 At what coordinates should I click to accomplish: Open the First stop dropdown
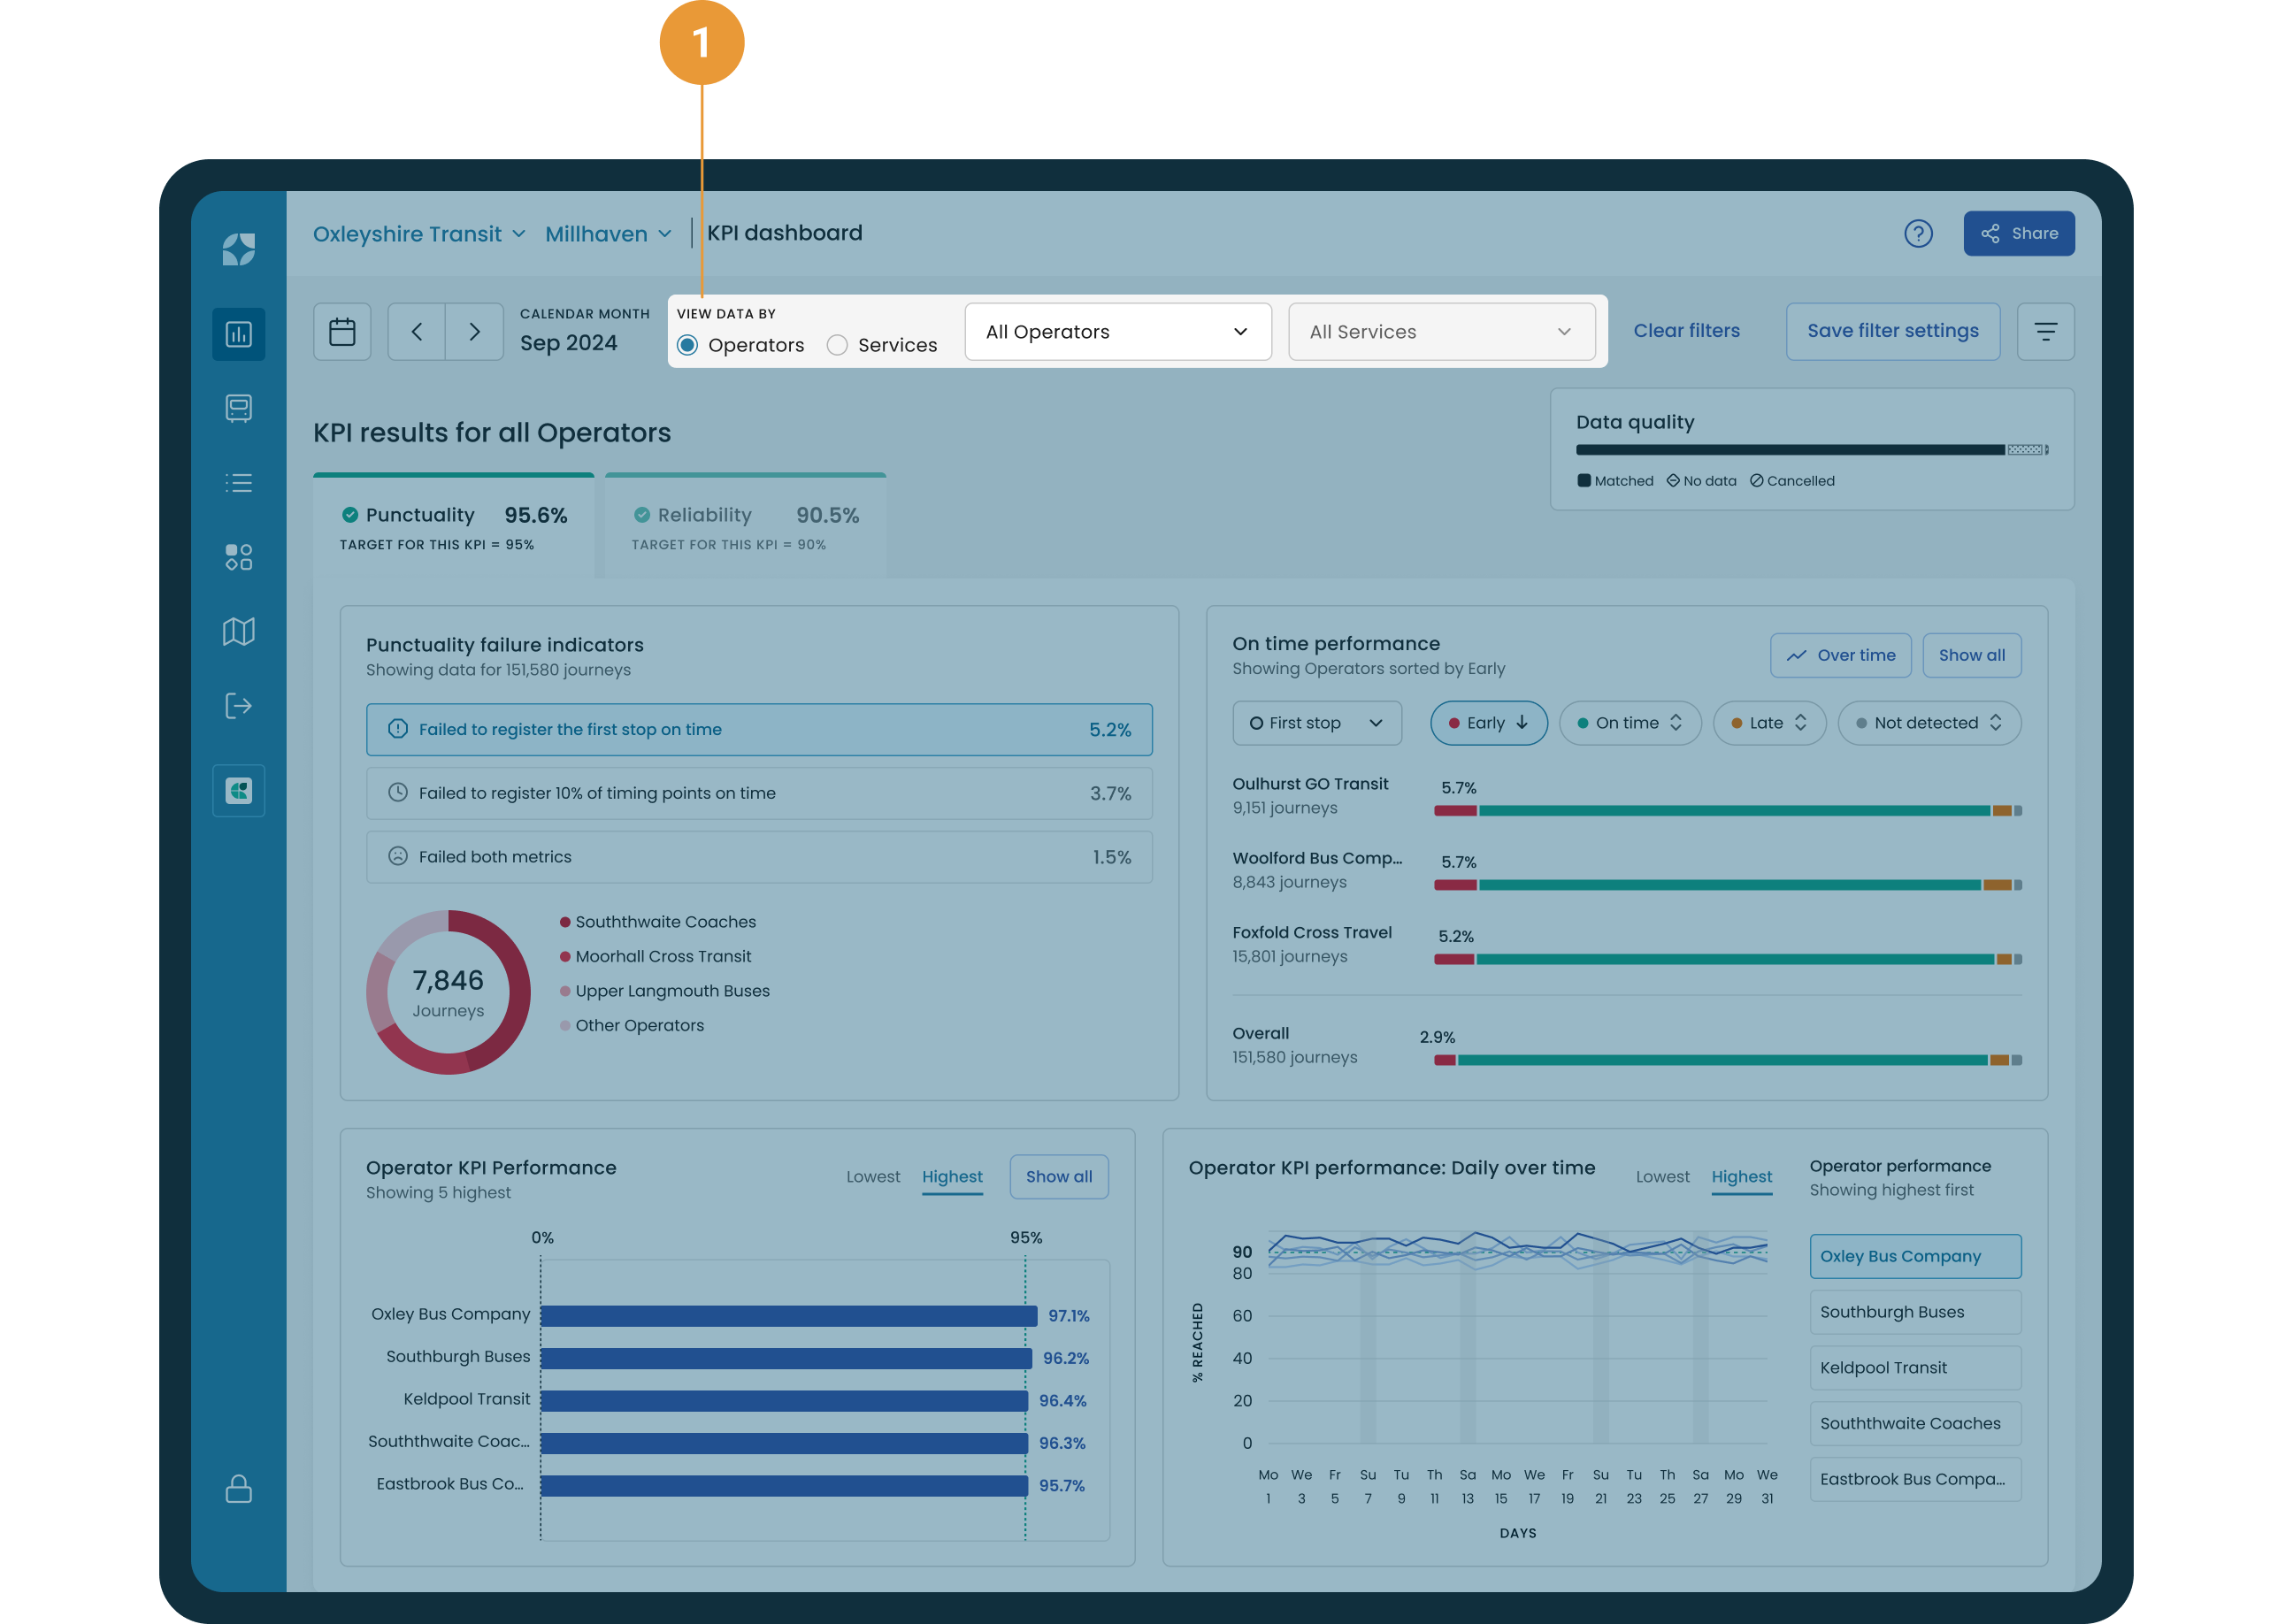[x=1316, y=723]
